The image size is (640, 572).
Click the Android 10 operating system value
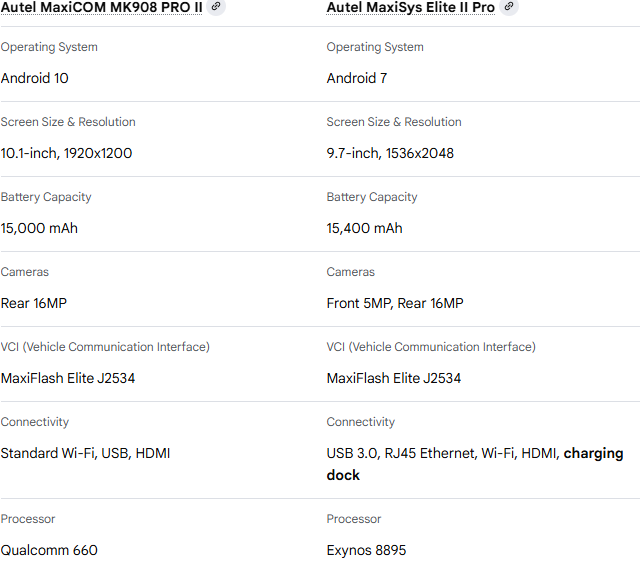click(35, 78)
